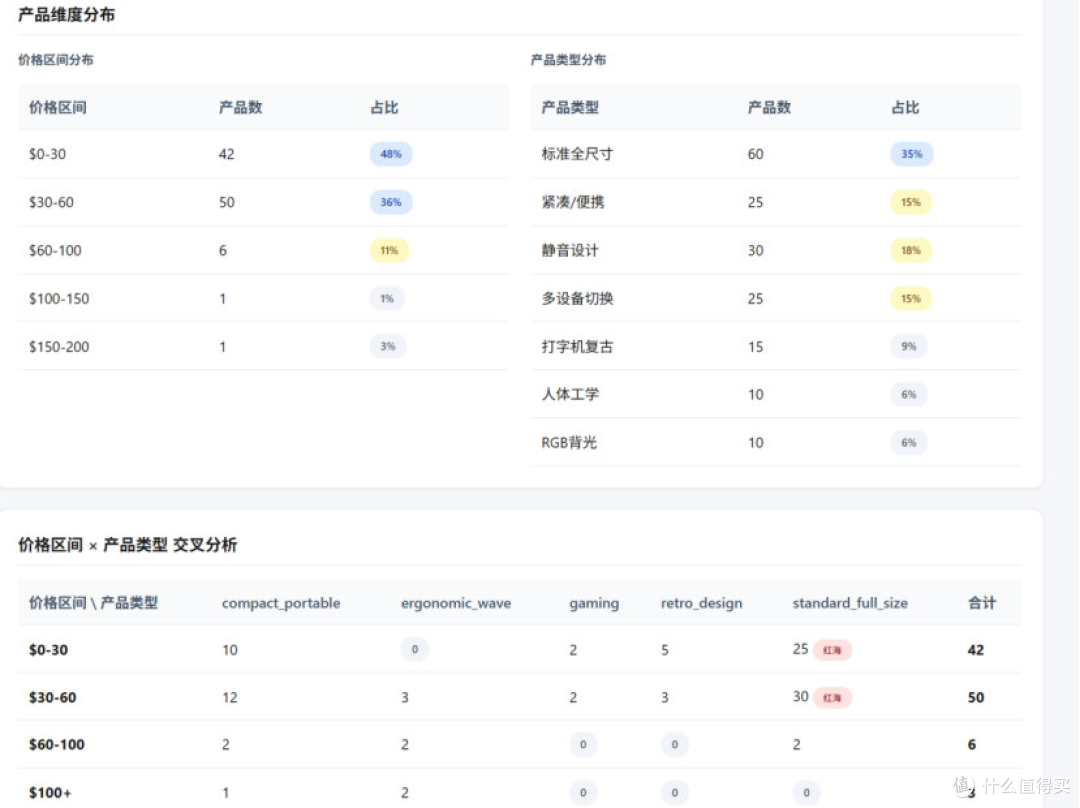This screenshot has height=808, width=1080.
Task: Click the 价格区间 \ 产品类型 header cell
Action: [x=94, y=603]
